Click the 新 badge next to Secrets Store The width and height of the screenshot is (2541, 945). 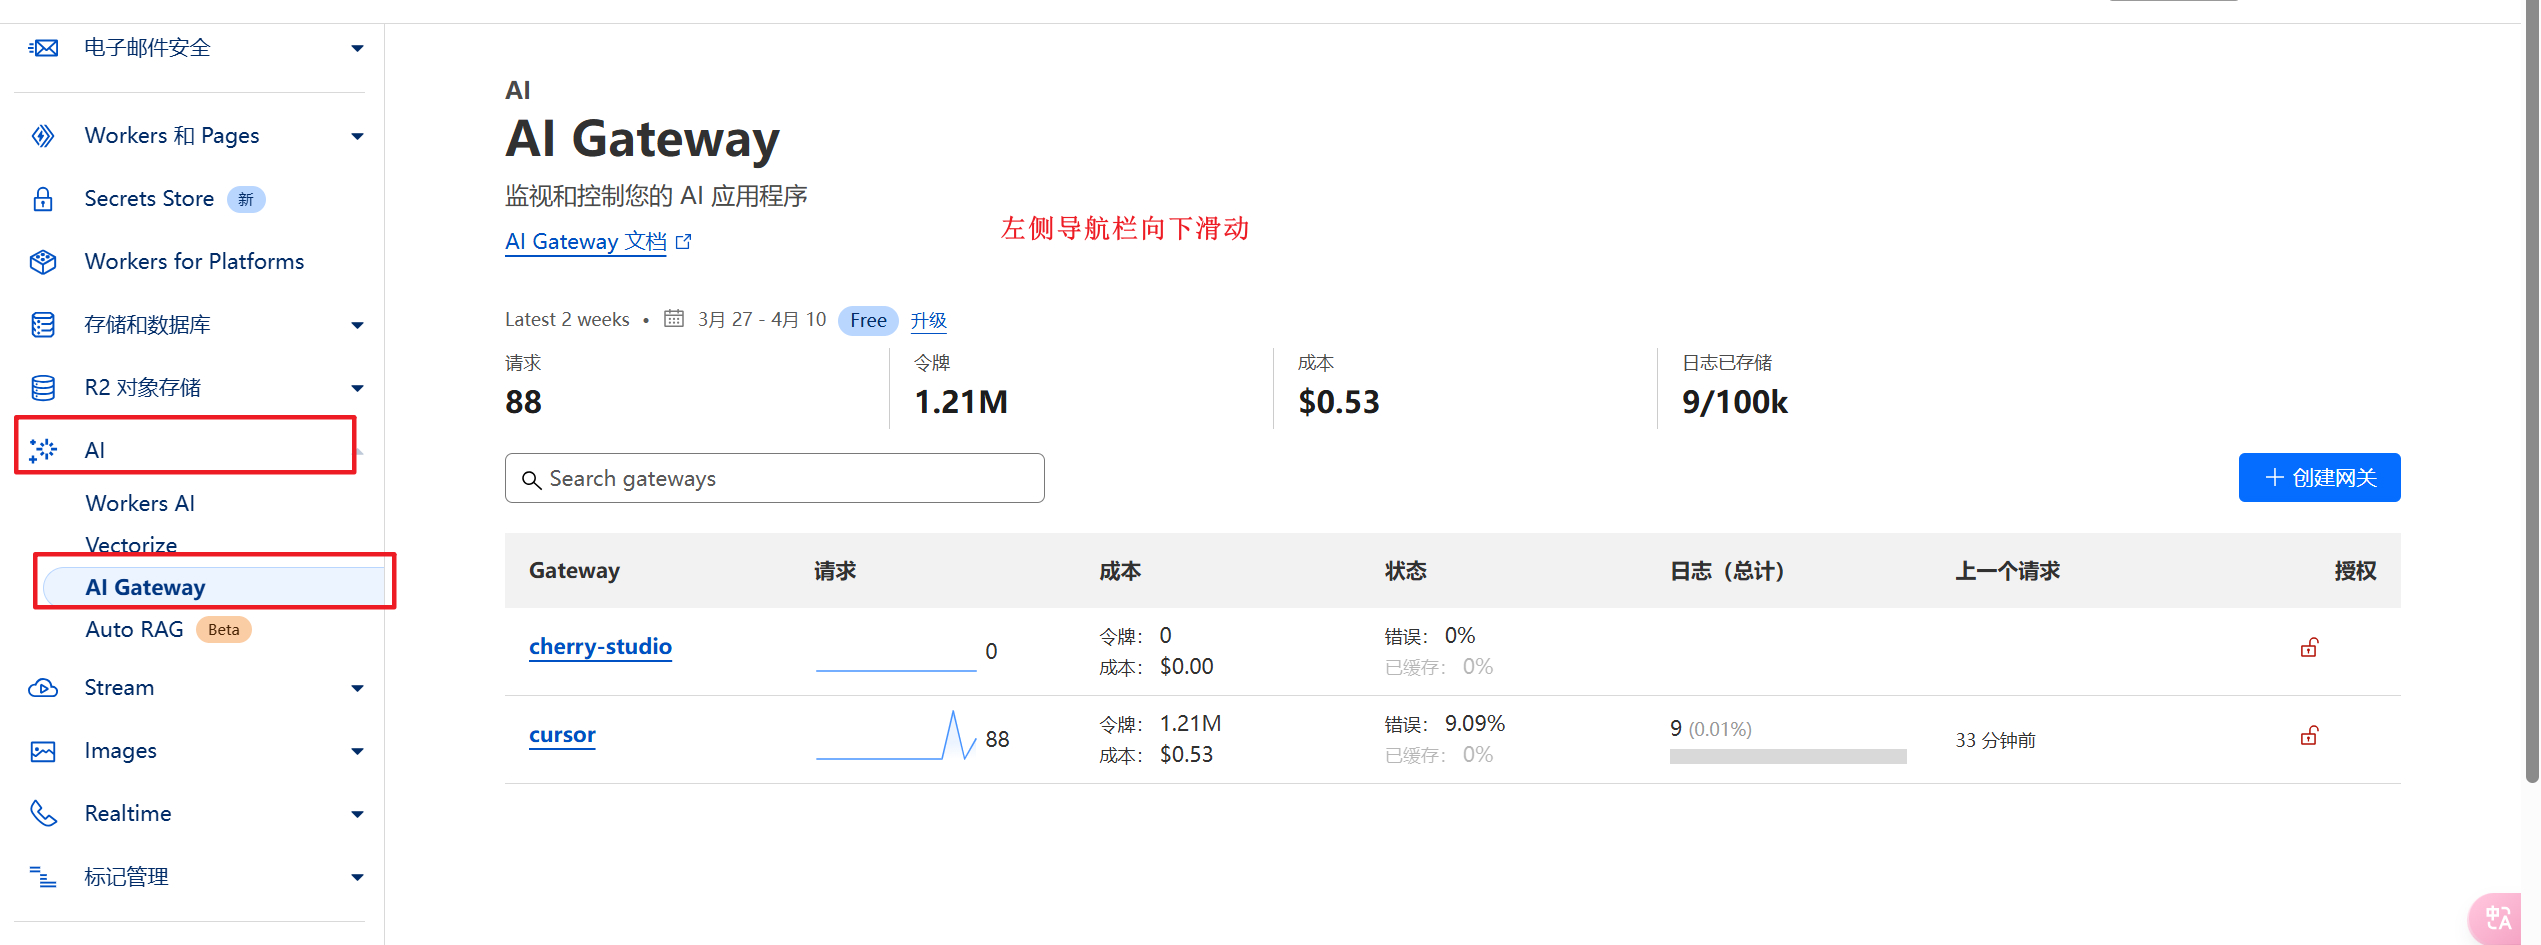(246, 199)
